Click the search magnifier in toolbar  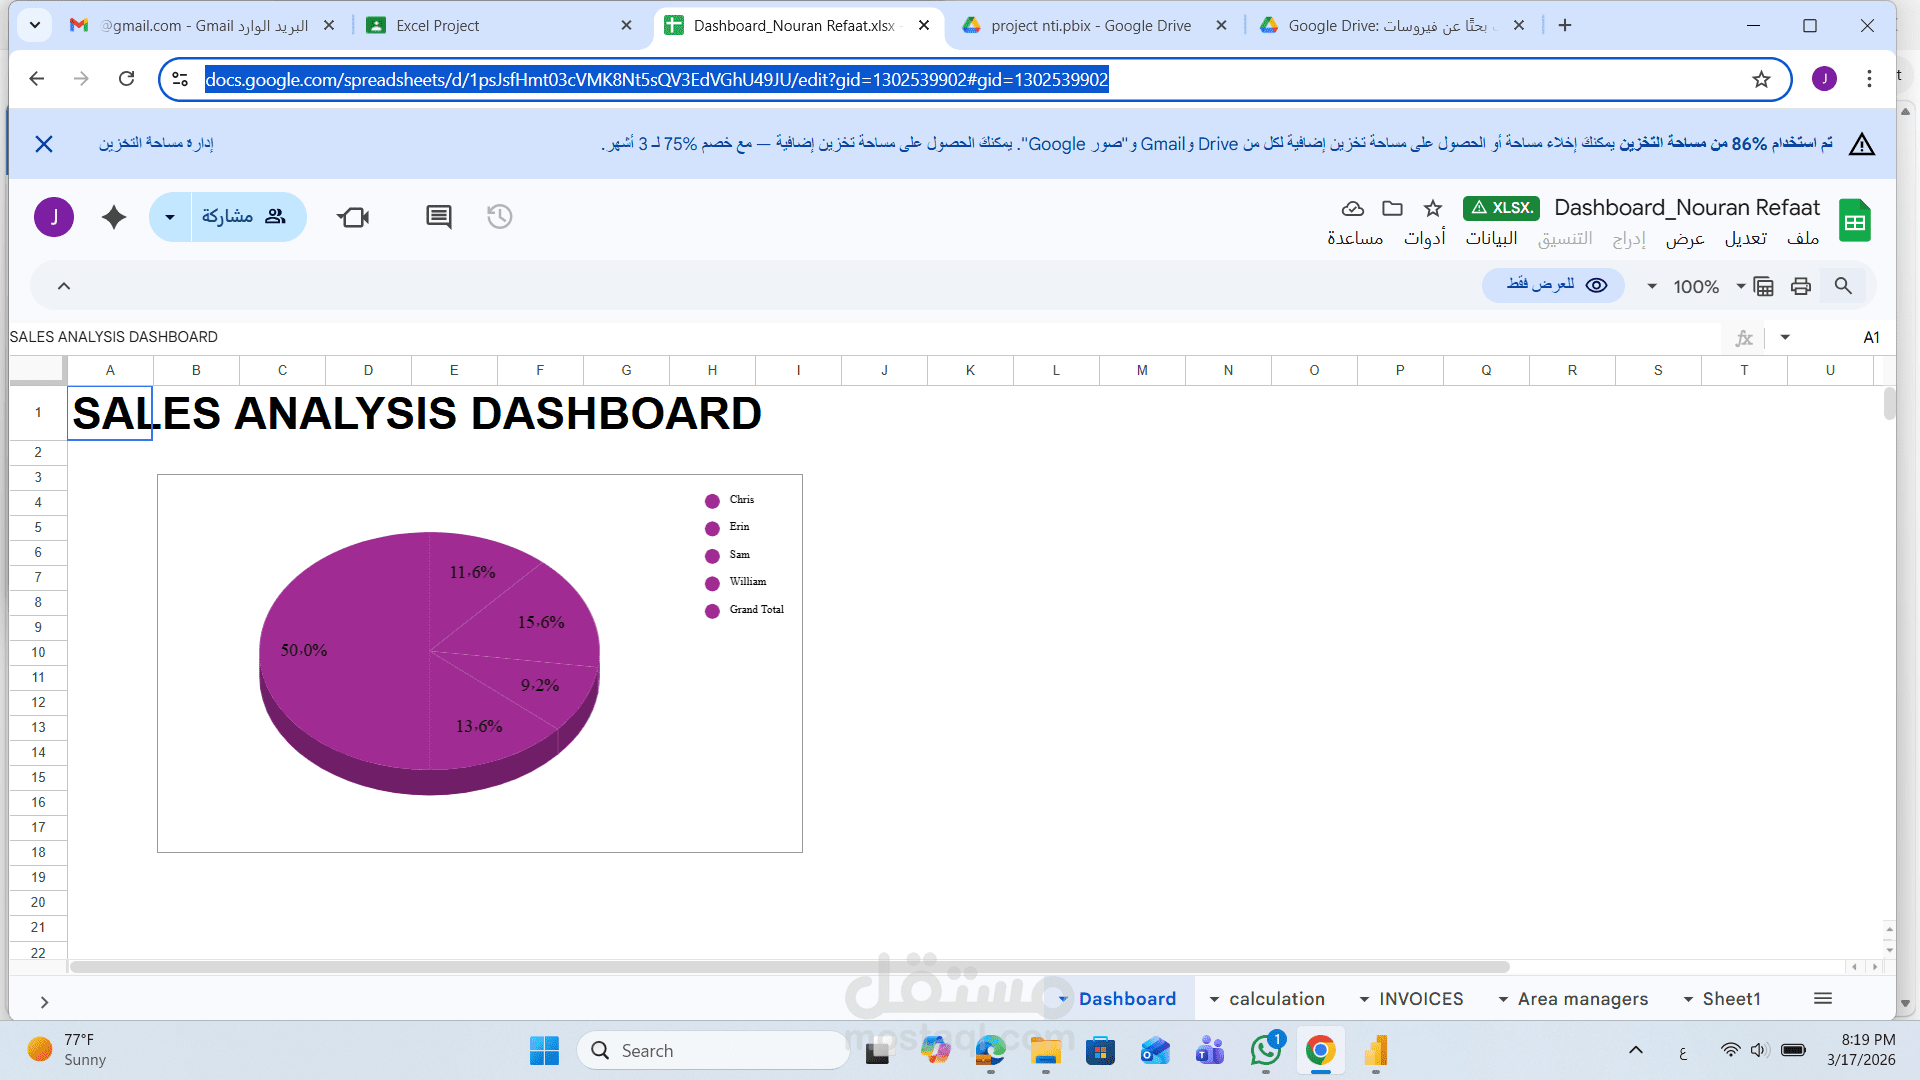click(1843, 287)
